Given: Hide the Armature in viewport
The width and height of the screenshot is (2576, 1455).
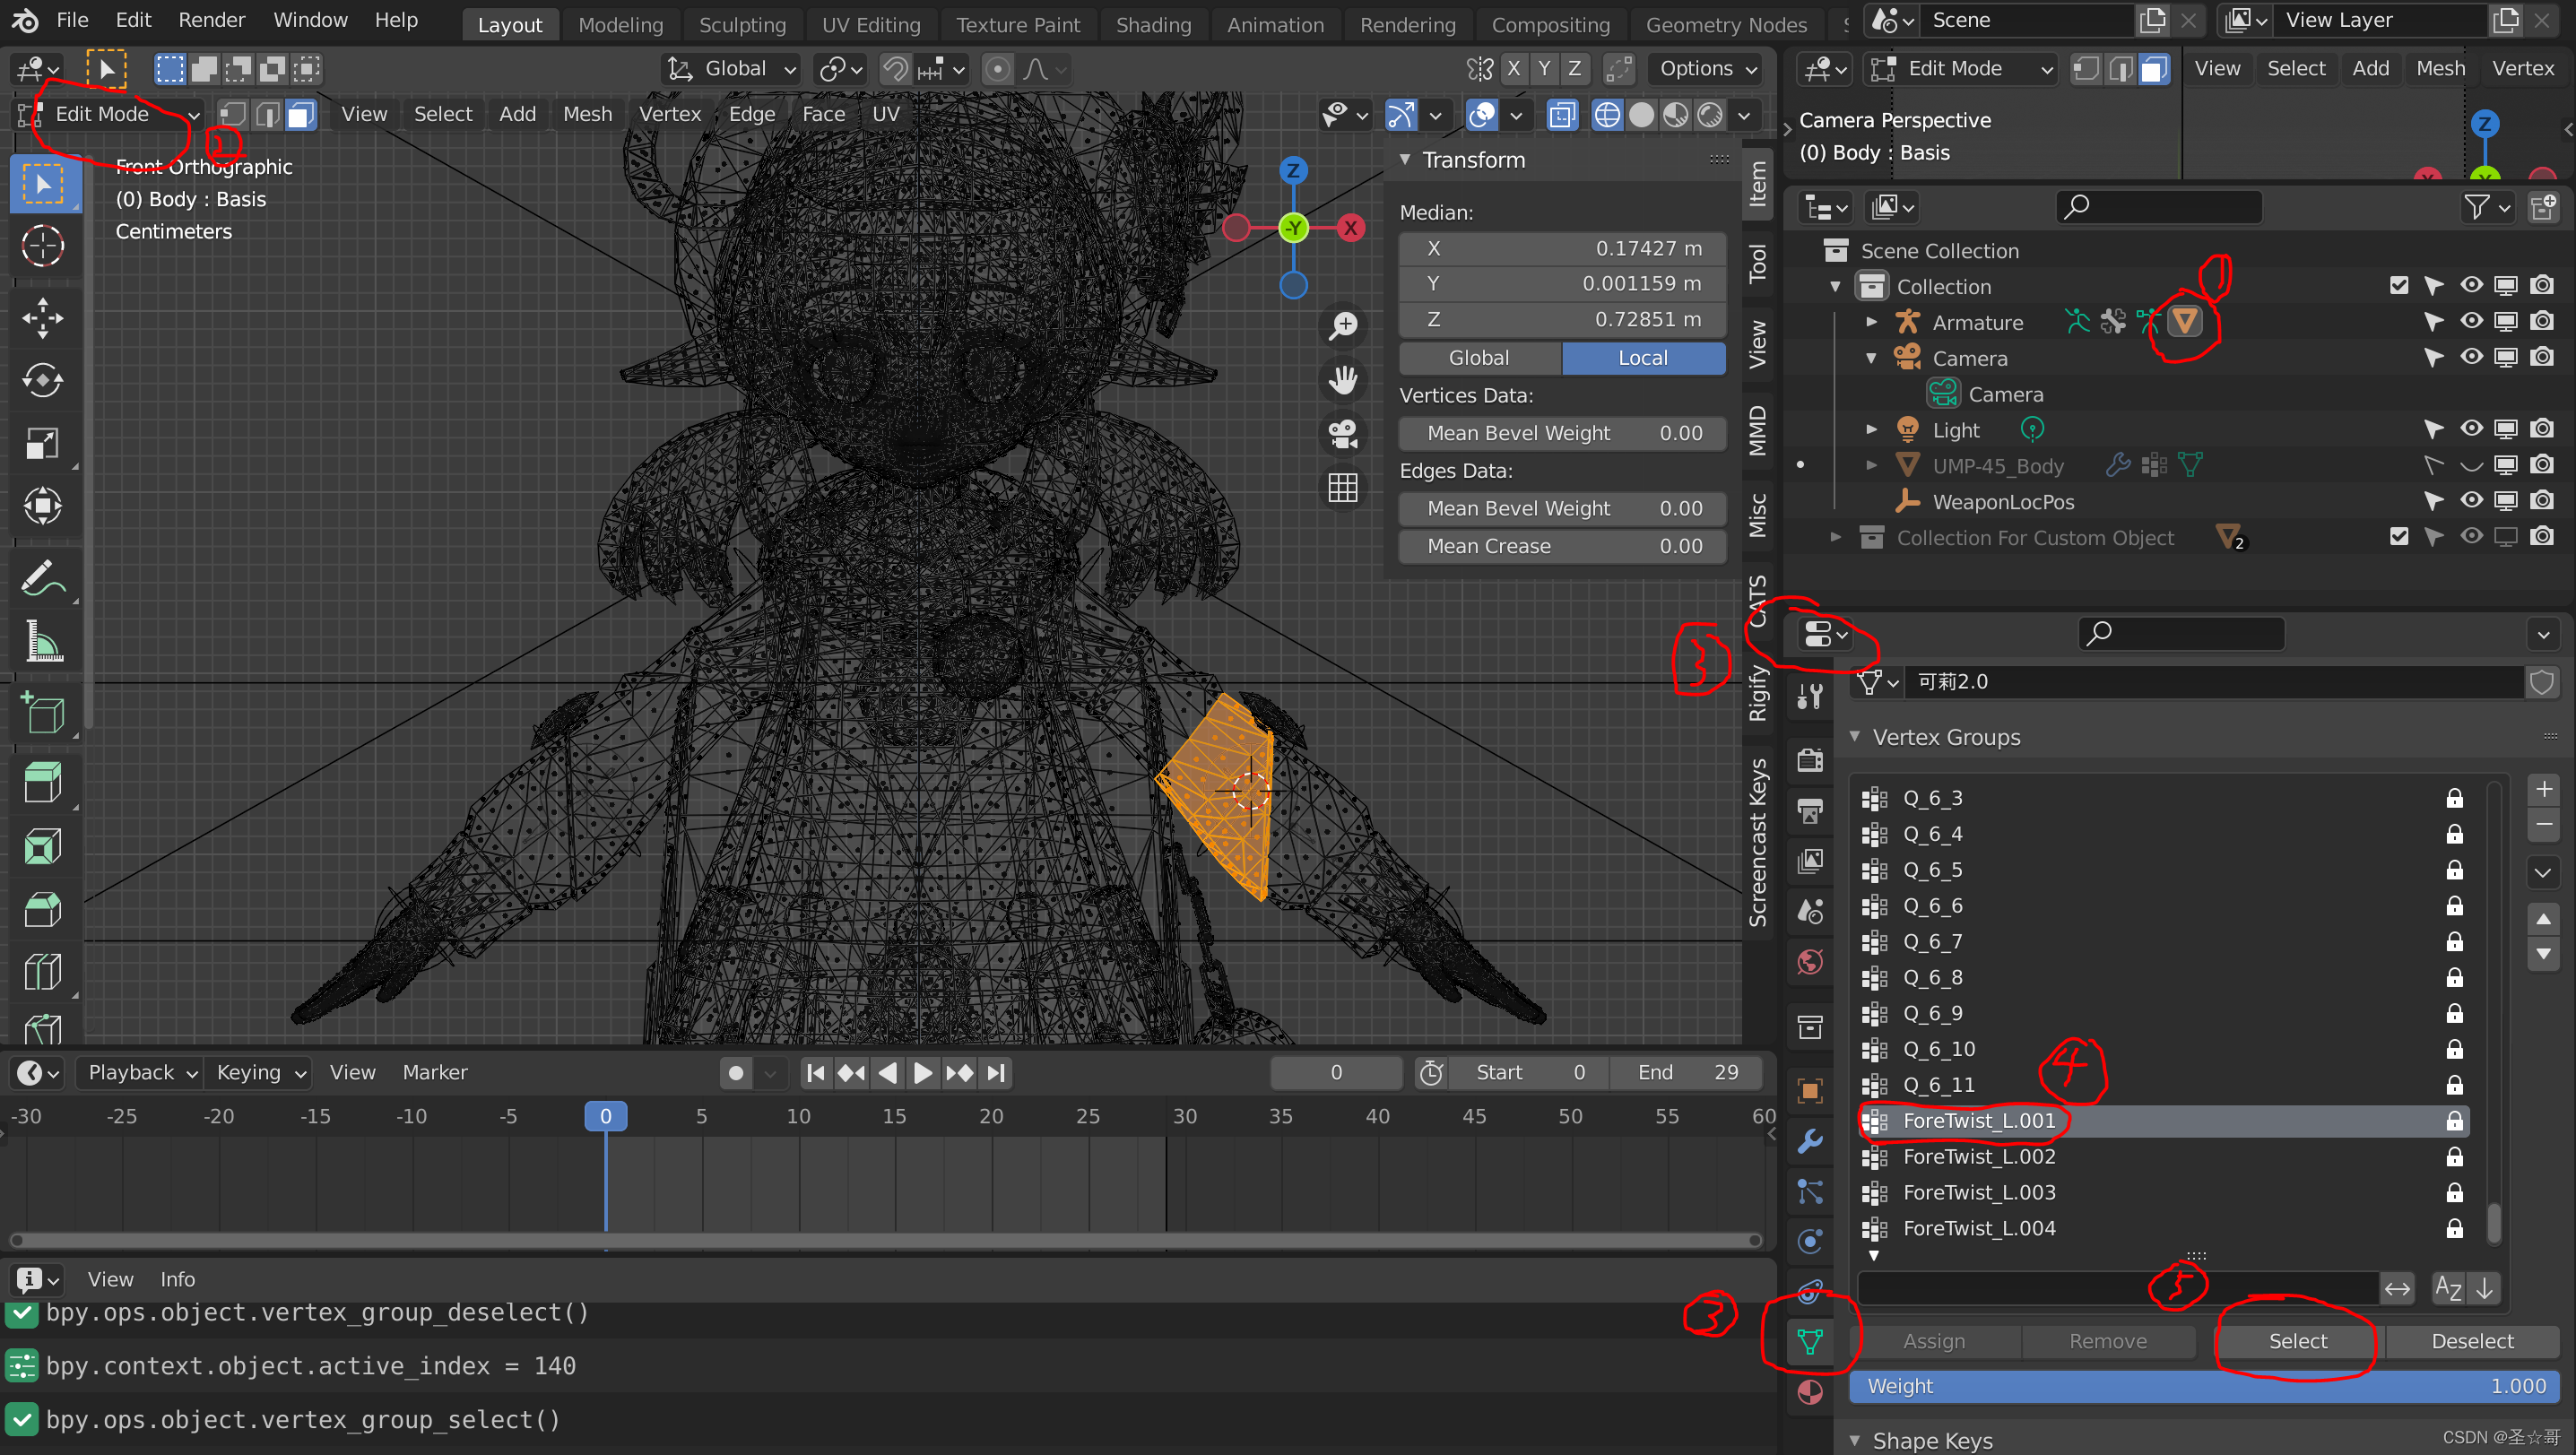Looking at the screenshot, I should point(2470,322).
